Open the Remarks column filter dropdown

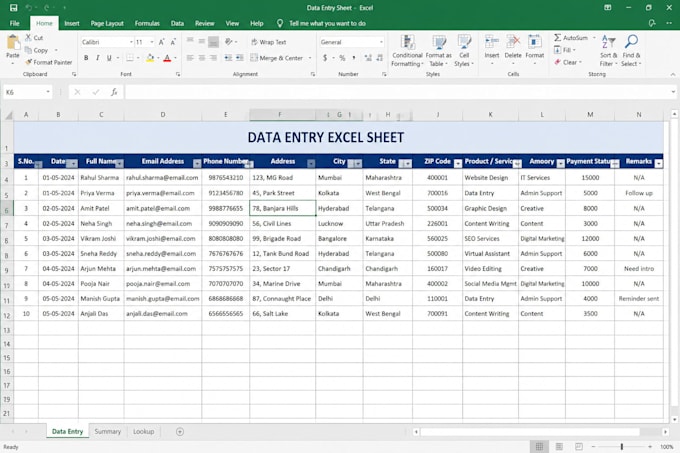pyautogui.click(x=659, y=163)
